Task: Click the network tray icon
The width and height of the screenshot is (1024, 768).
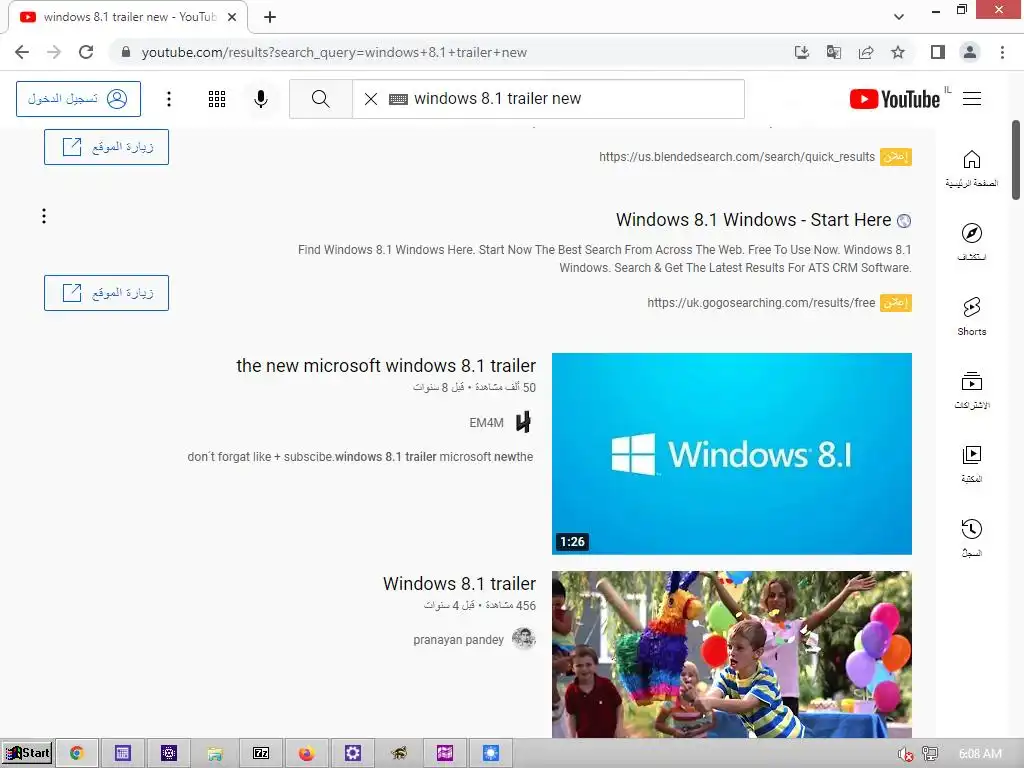Action: [930, 754]
